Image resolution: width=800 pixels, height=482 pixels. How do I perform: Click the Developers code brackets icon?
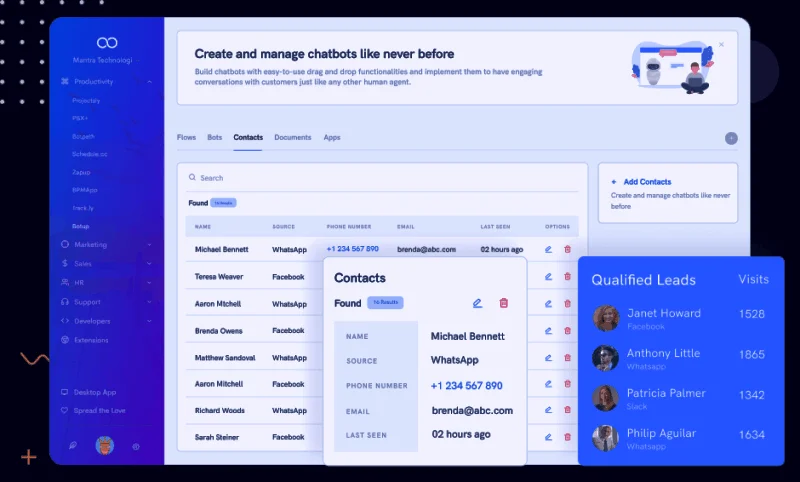(x=65, y=321)
